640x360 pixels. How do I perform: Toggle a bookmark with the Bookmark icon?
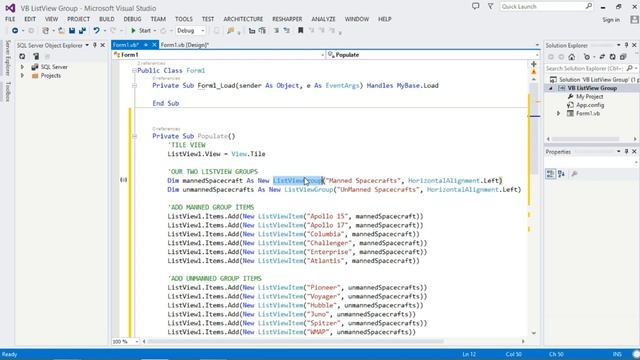click(300, 31)
